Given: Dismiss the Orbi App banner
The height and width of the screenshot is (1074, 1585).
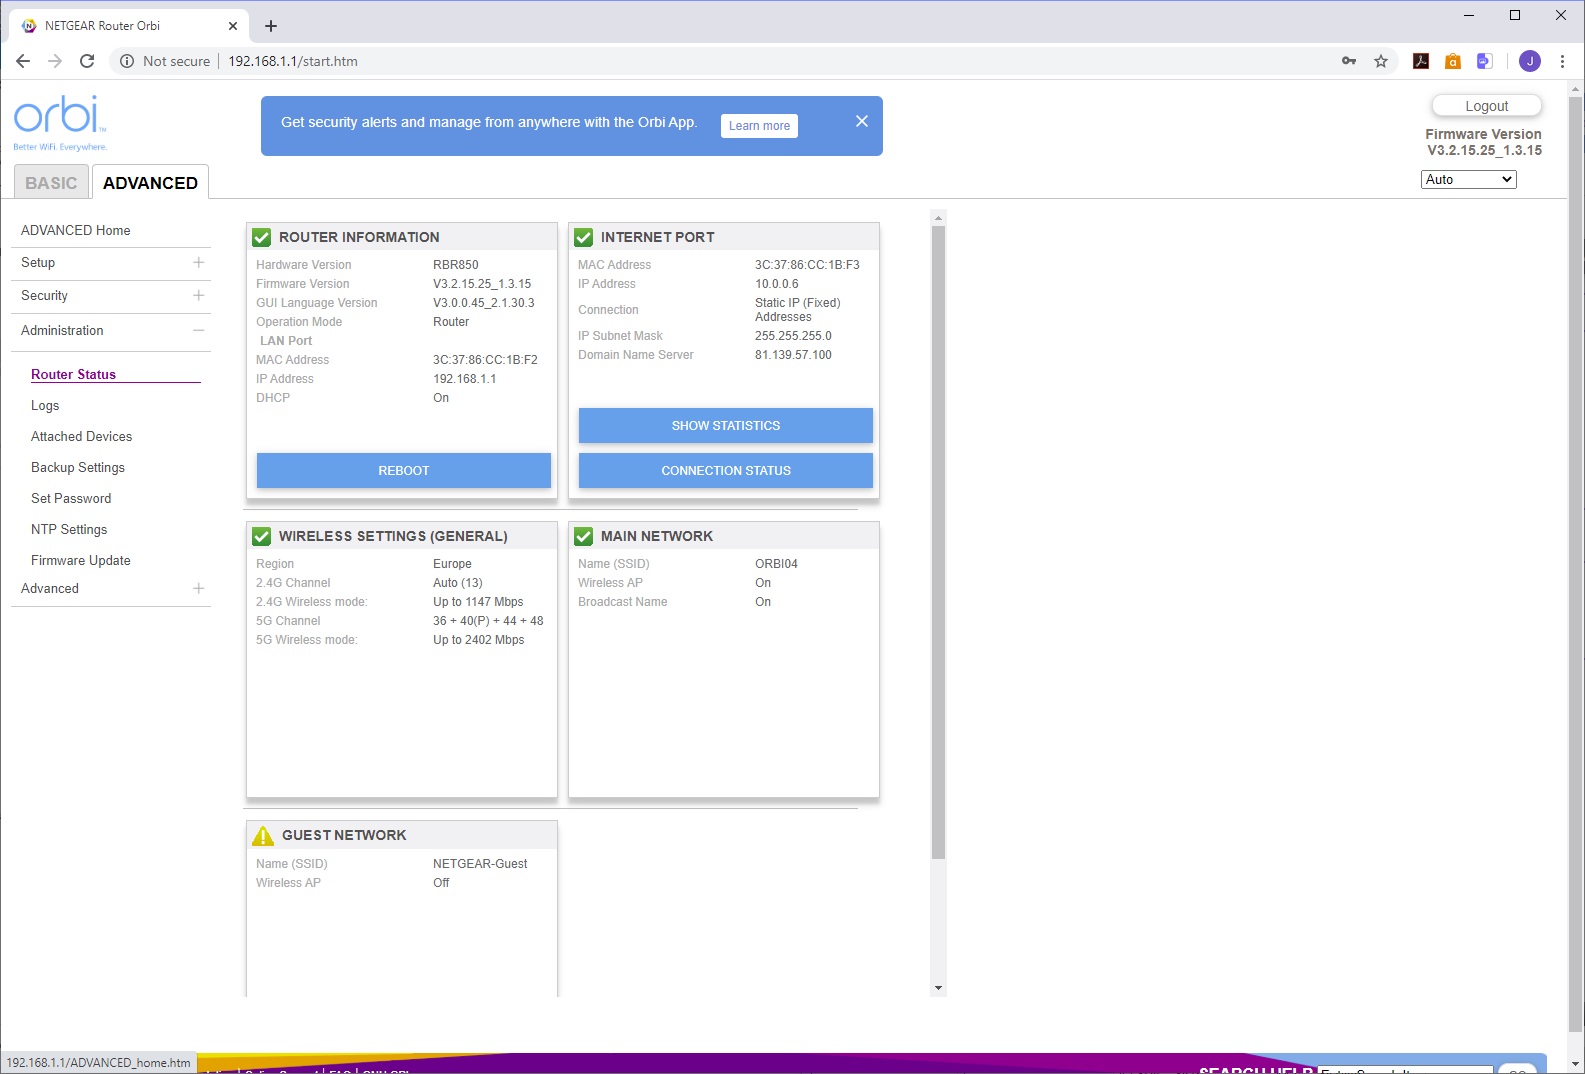Looking at the screenshot, I should [x=862, y=121].
